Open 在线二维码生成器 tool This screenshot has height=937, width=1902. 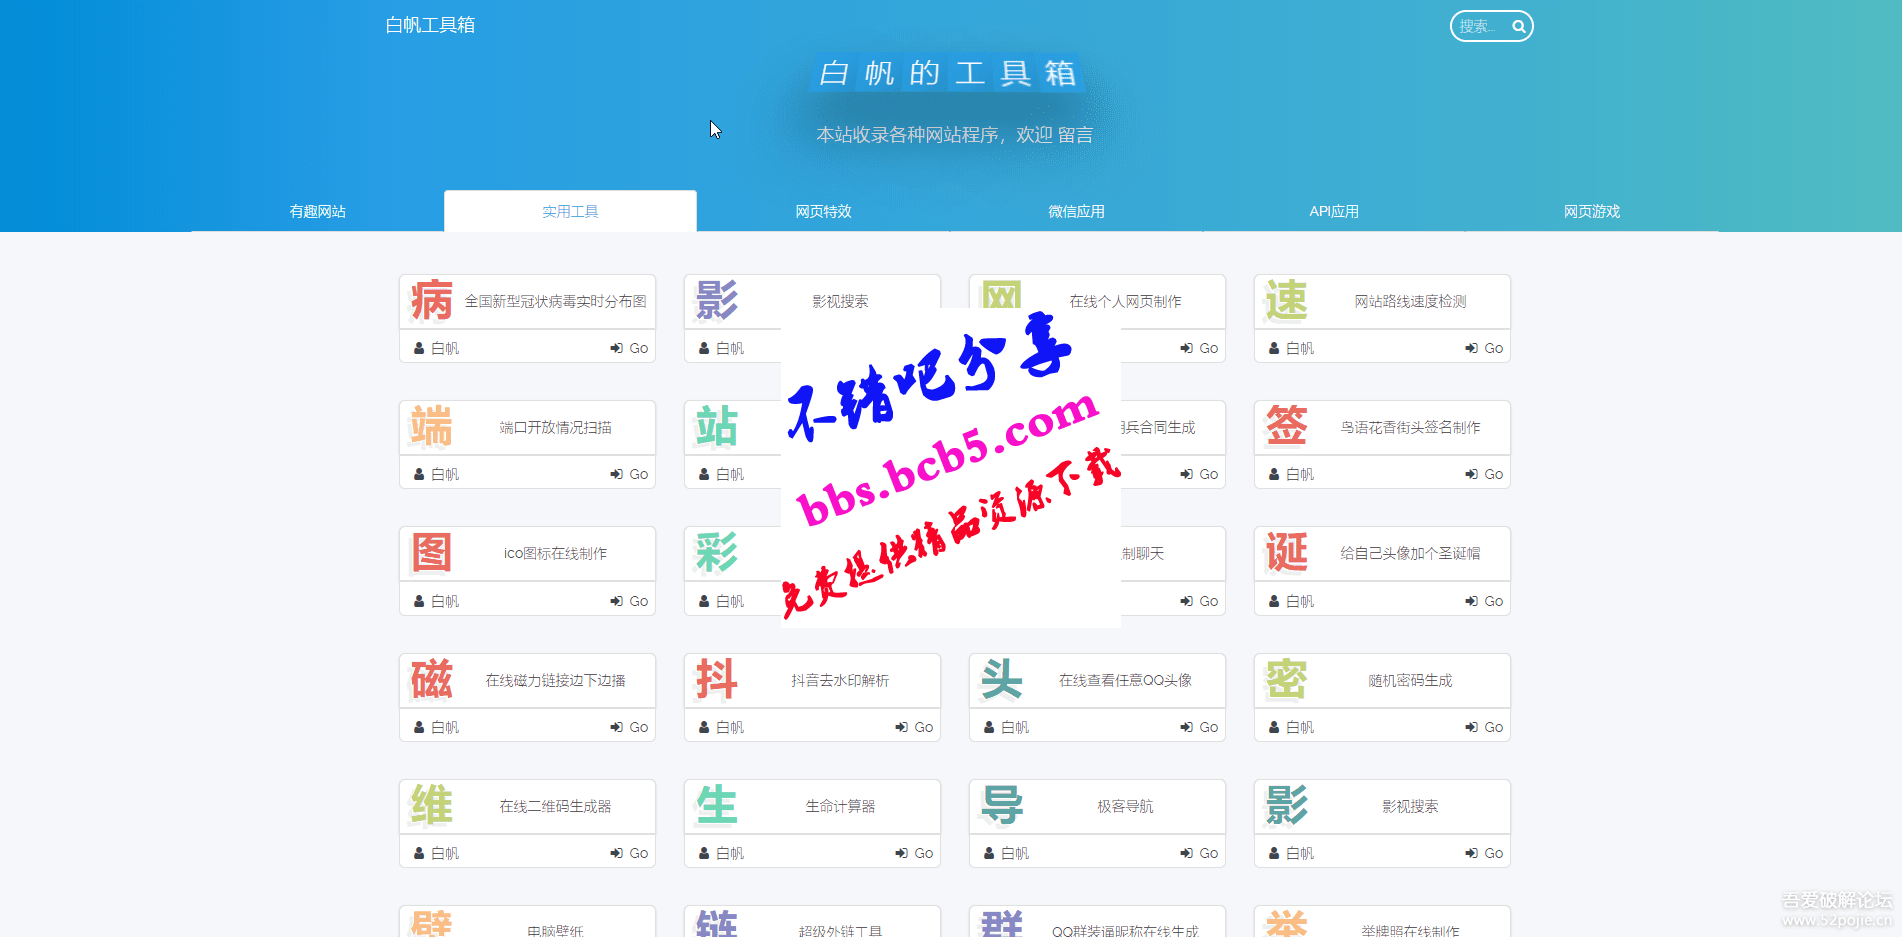pos(555,806)
